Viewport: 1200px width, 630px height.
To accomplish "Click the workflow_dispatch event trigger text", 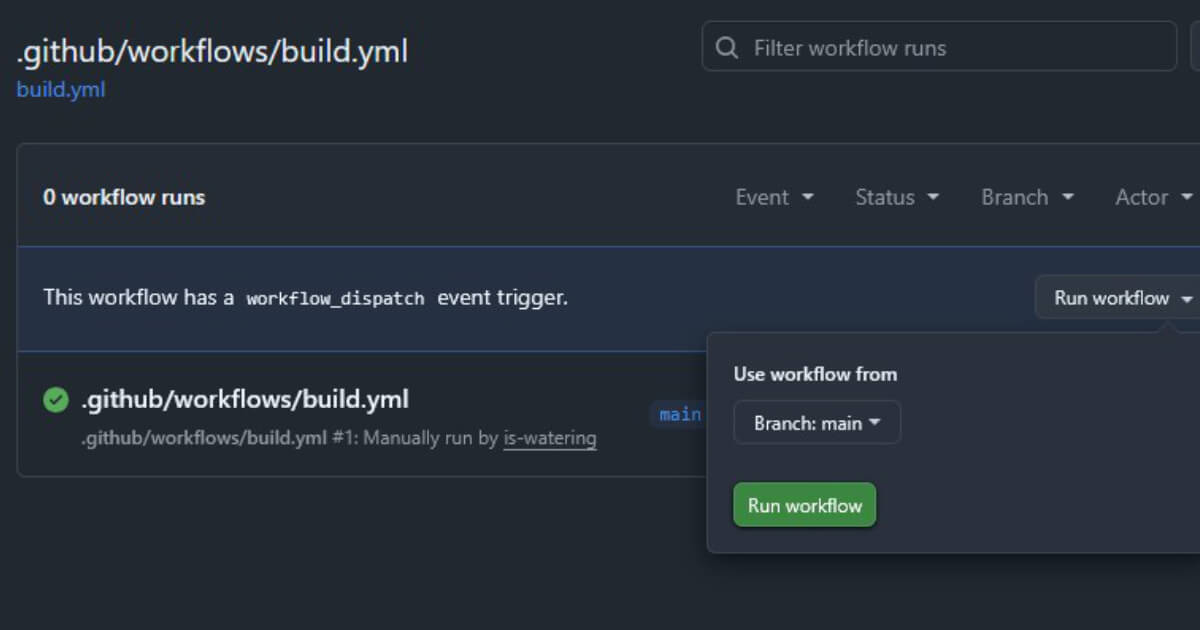I will click(335, 298).
